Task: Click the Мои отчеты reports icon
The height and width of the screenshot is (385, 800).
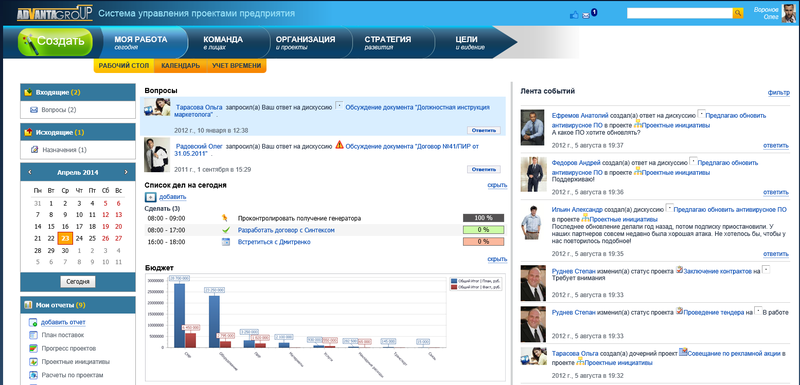Action: (x=29, y=305)
